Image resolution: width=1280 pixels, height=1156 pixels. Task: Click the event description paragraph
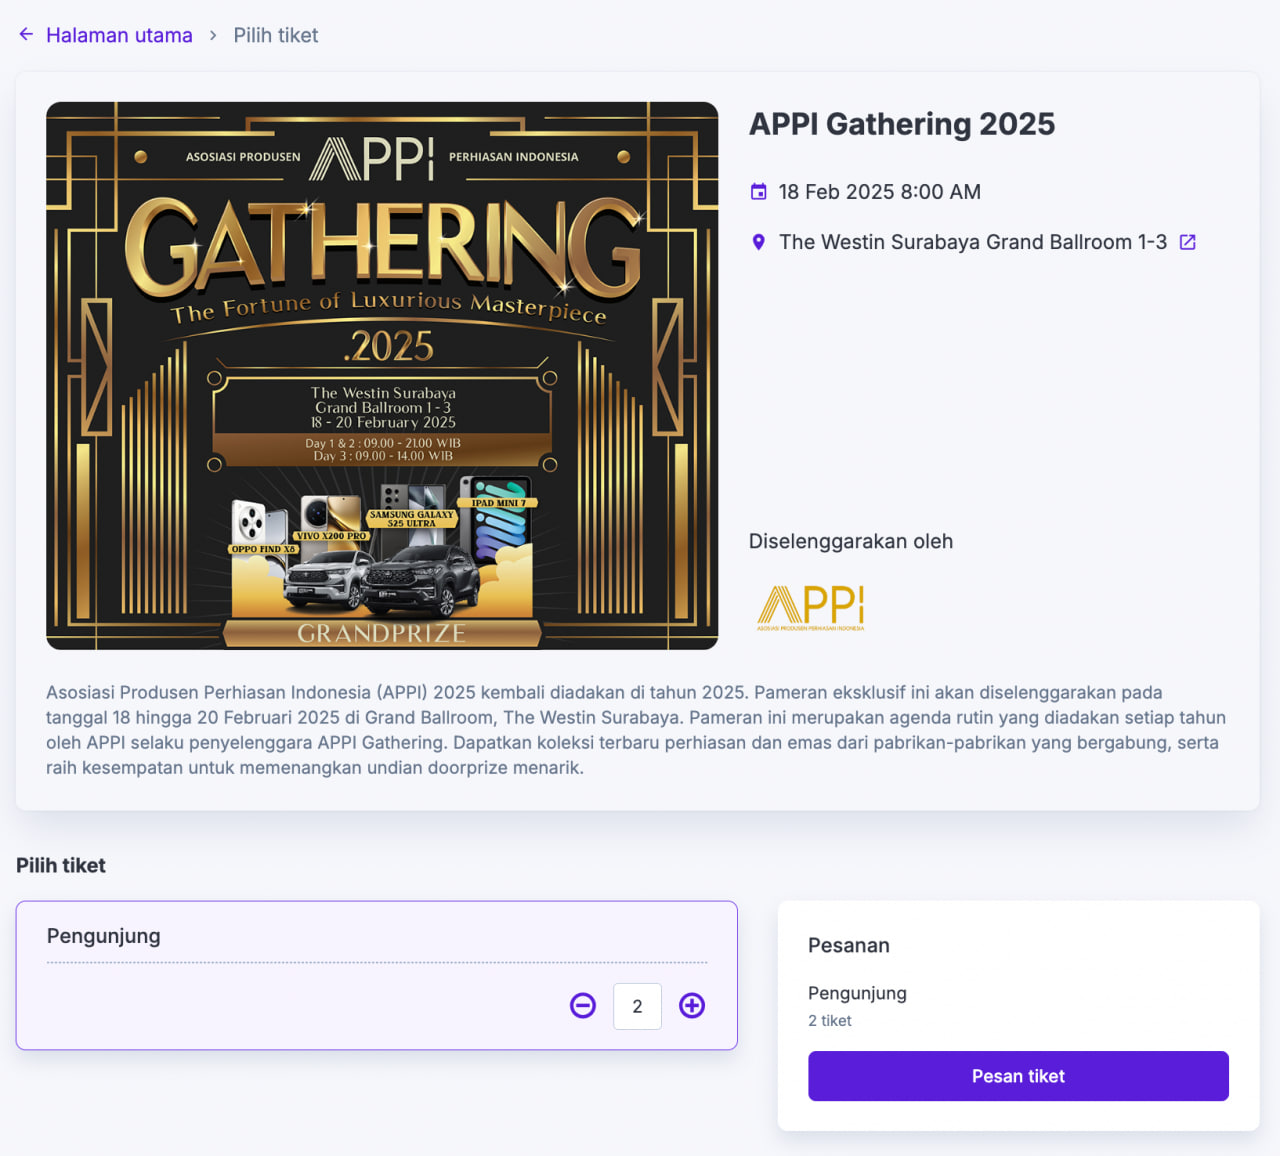click(x=636, y=730)
